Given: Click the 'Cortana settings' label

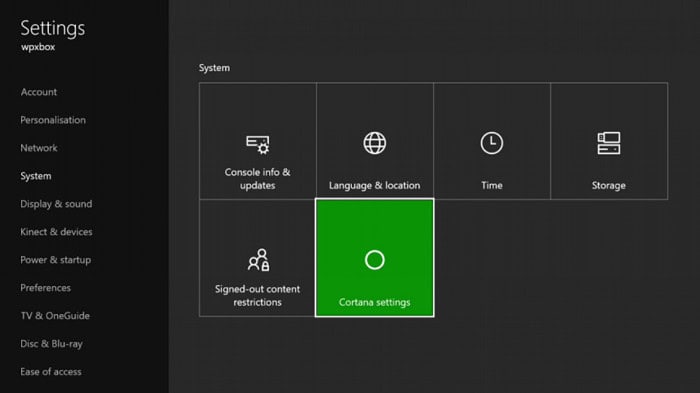Looking at the screenshot, I should pyautogui.click(x=375, y=302).
